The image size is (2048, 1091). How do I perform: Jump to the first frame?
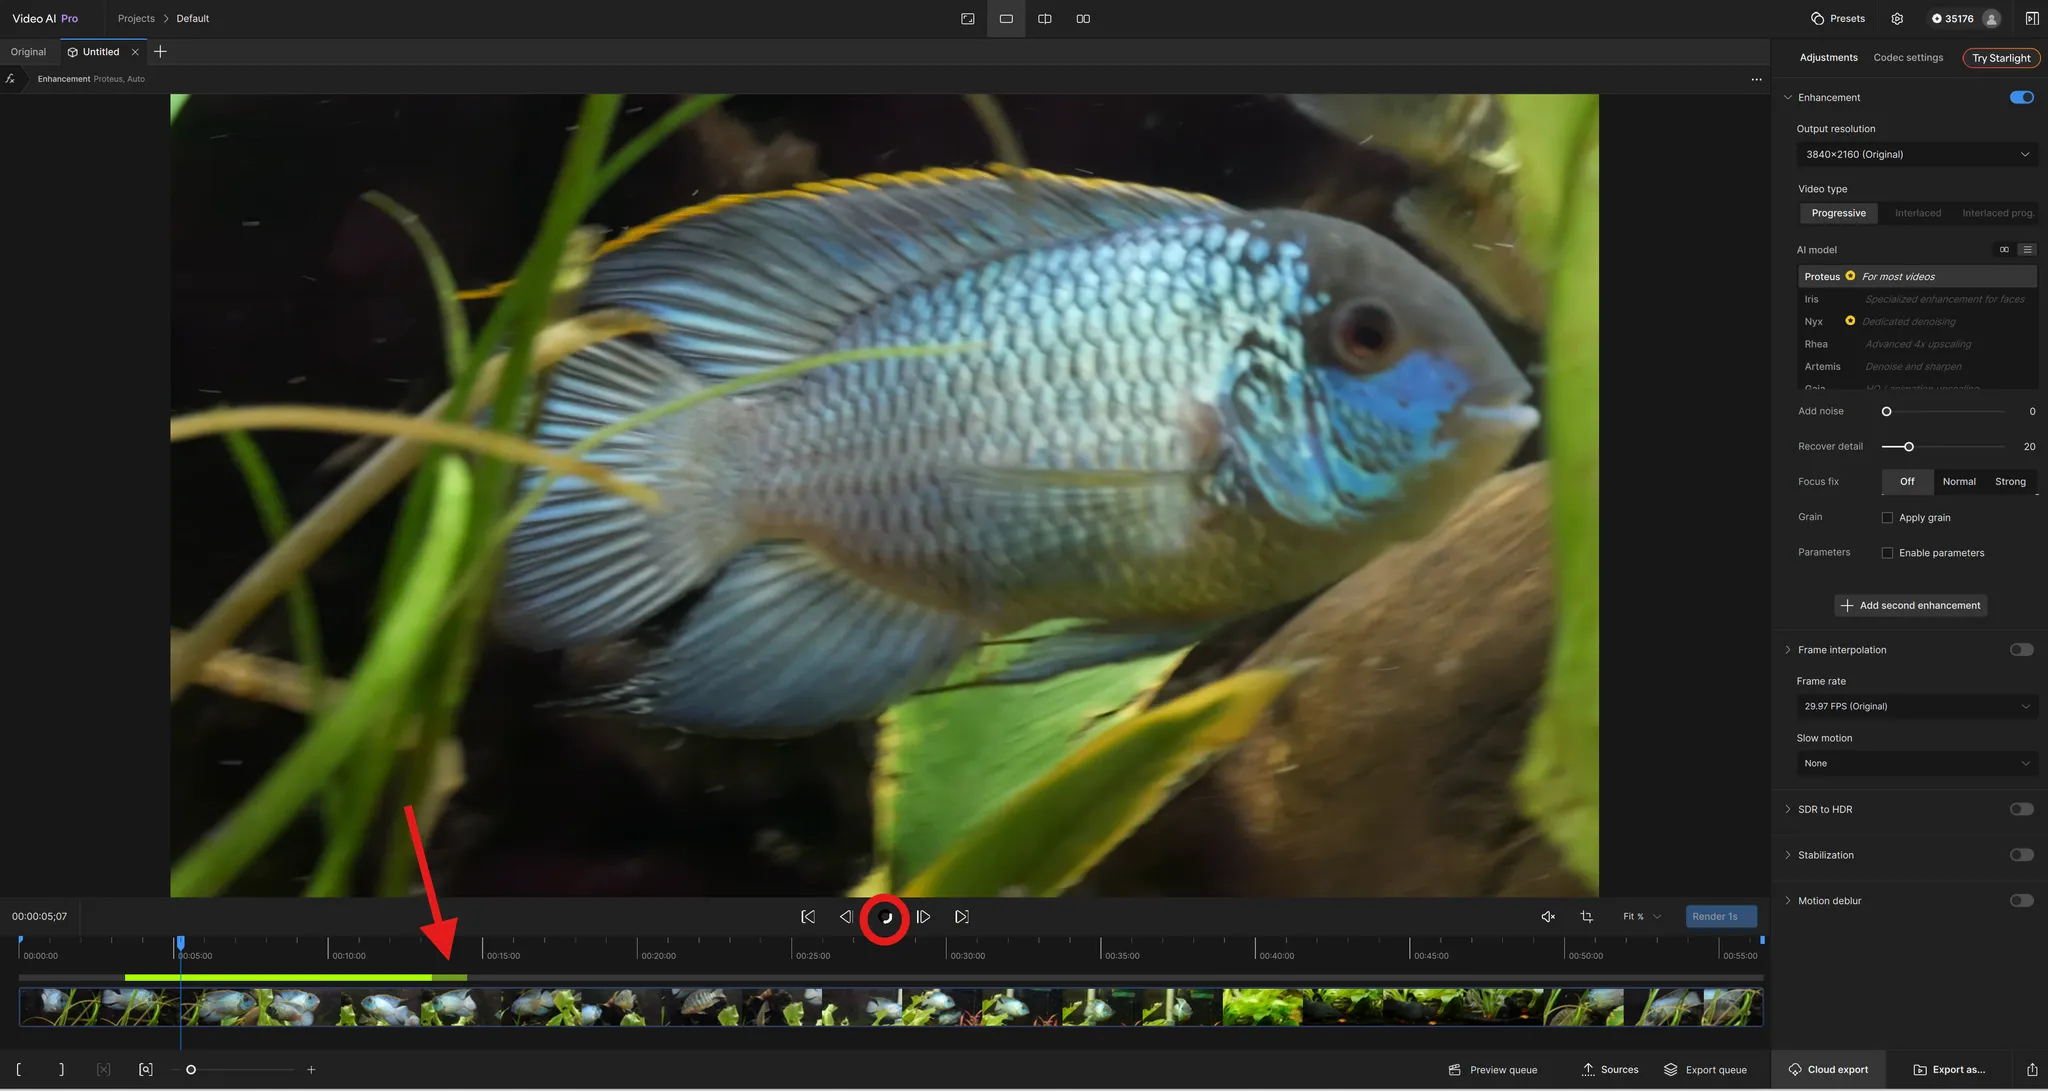point(808,917)
